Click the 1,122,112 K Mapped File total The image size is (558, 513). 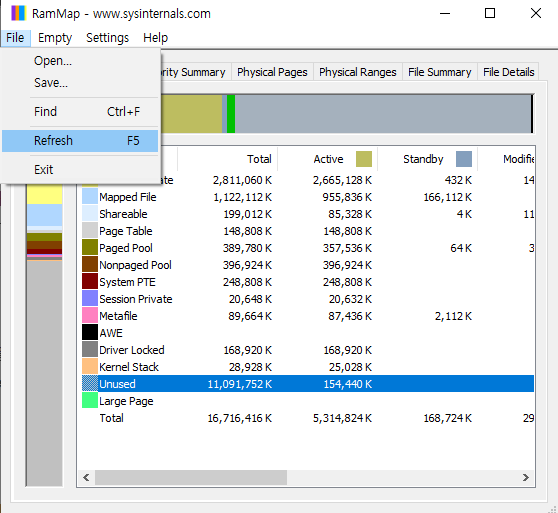242,197
